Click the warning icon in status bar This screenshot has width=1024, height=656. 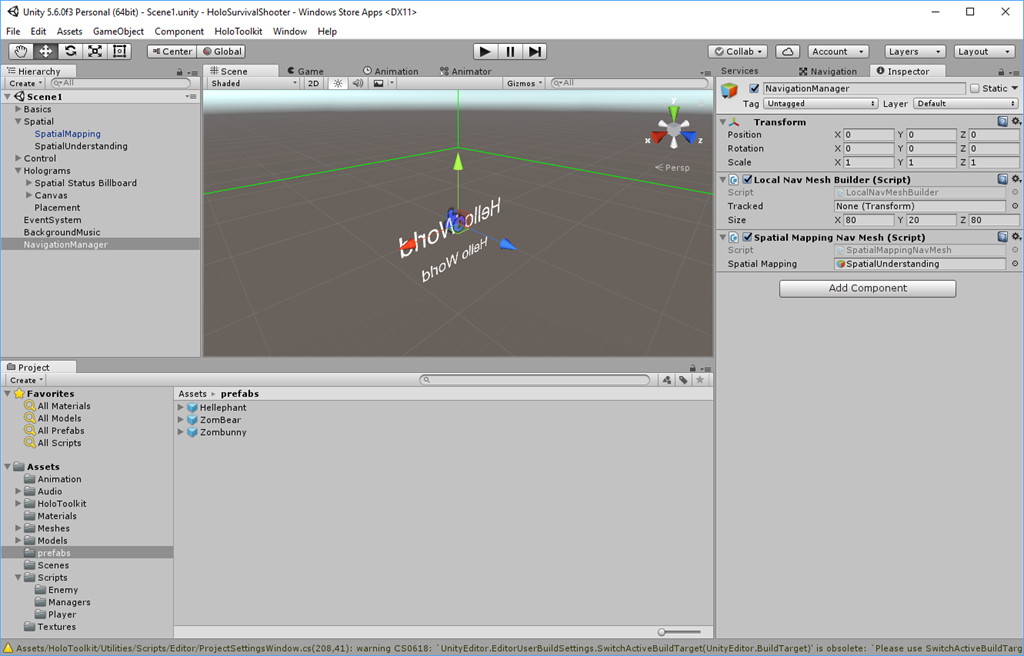8,648
